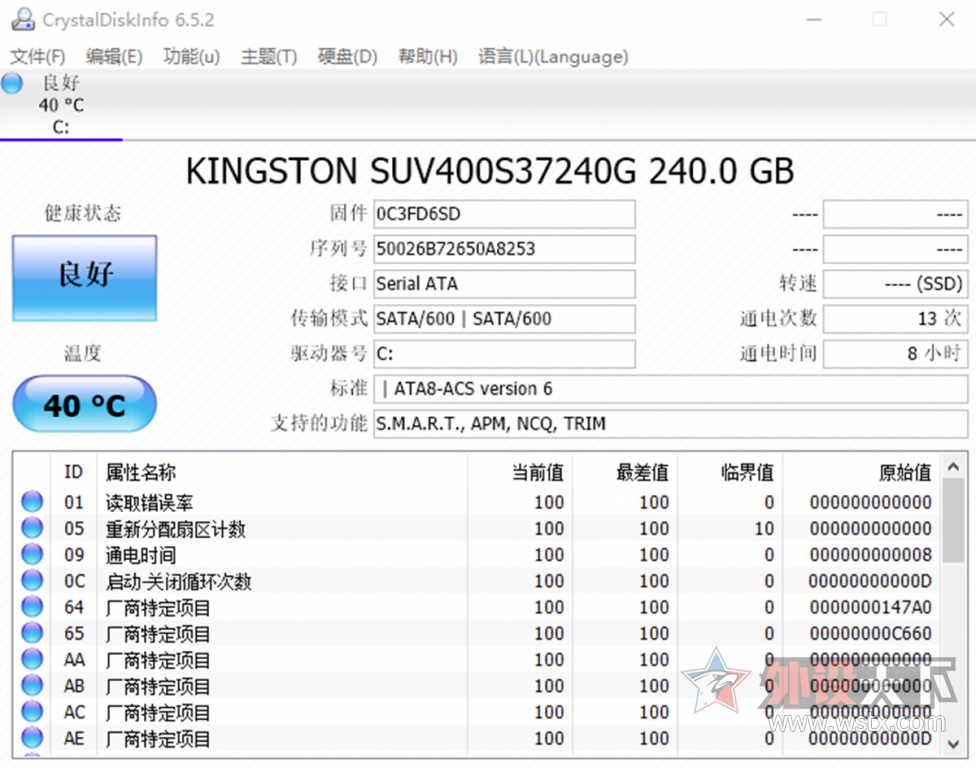
Task: Click raw value 00000000C660 of attribute 65
Action: pos(870,633)
